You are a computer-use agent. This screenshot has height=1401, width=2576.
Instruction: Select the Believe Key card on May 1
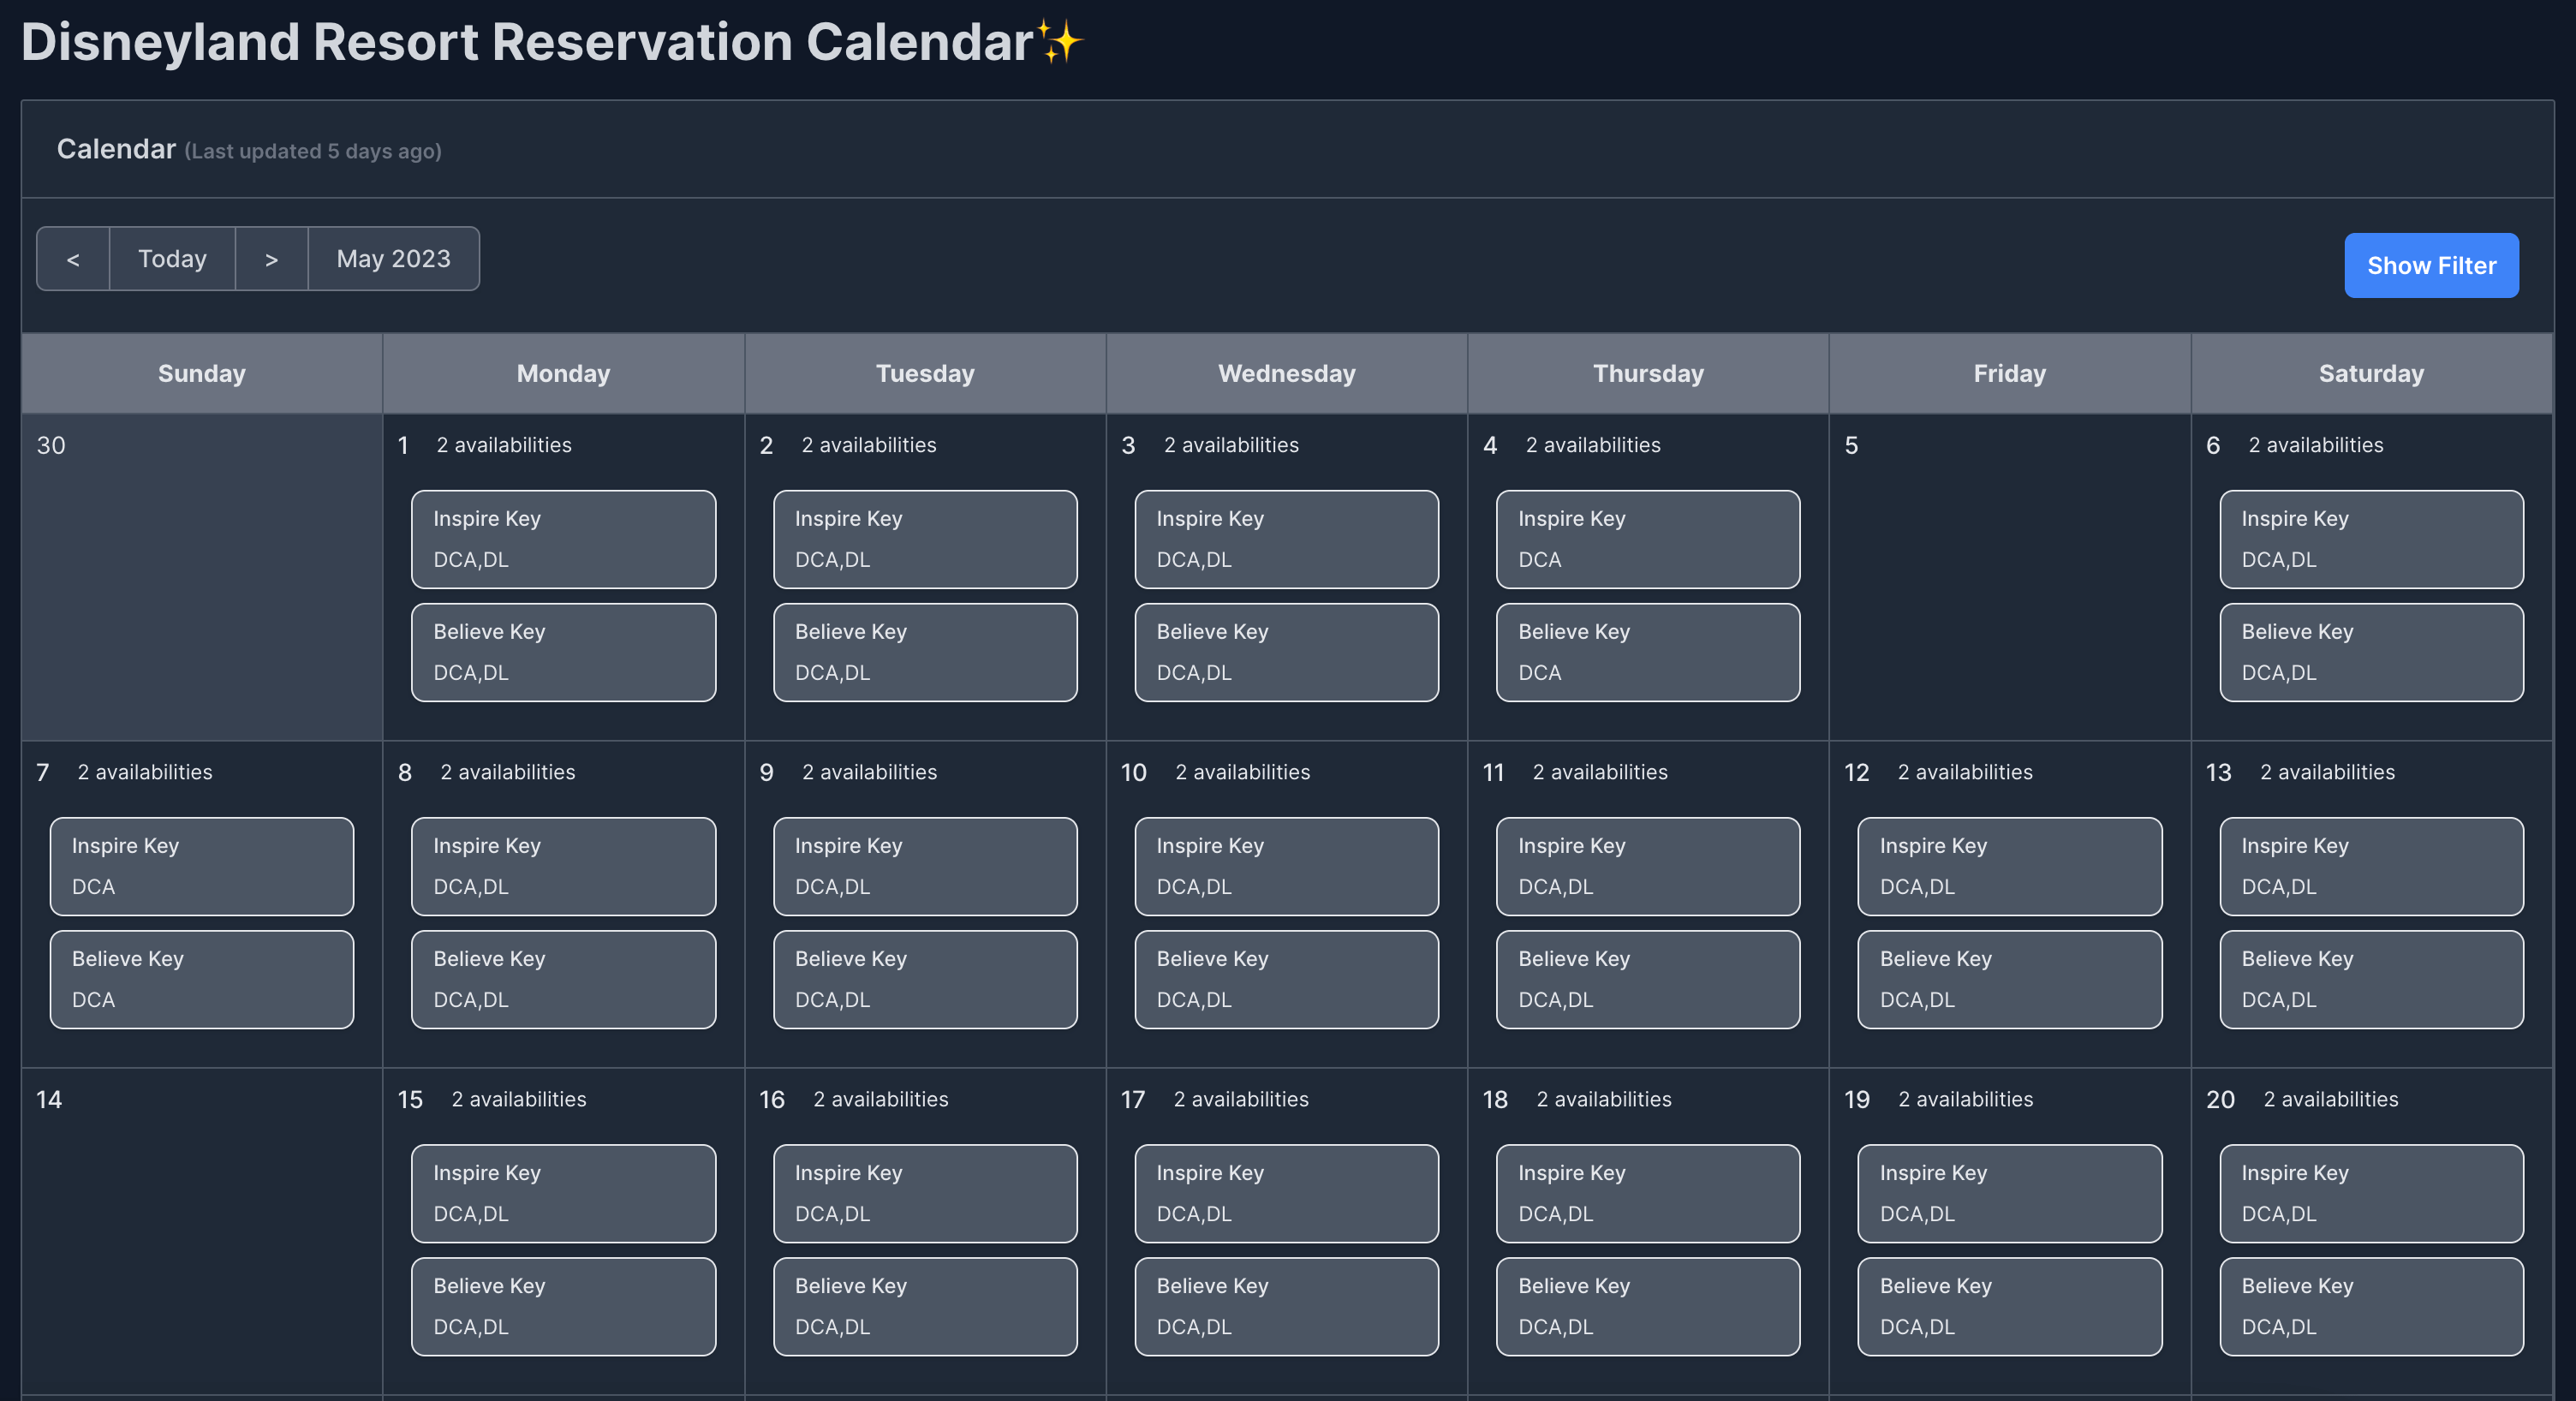tap(563, 652)
